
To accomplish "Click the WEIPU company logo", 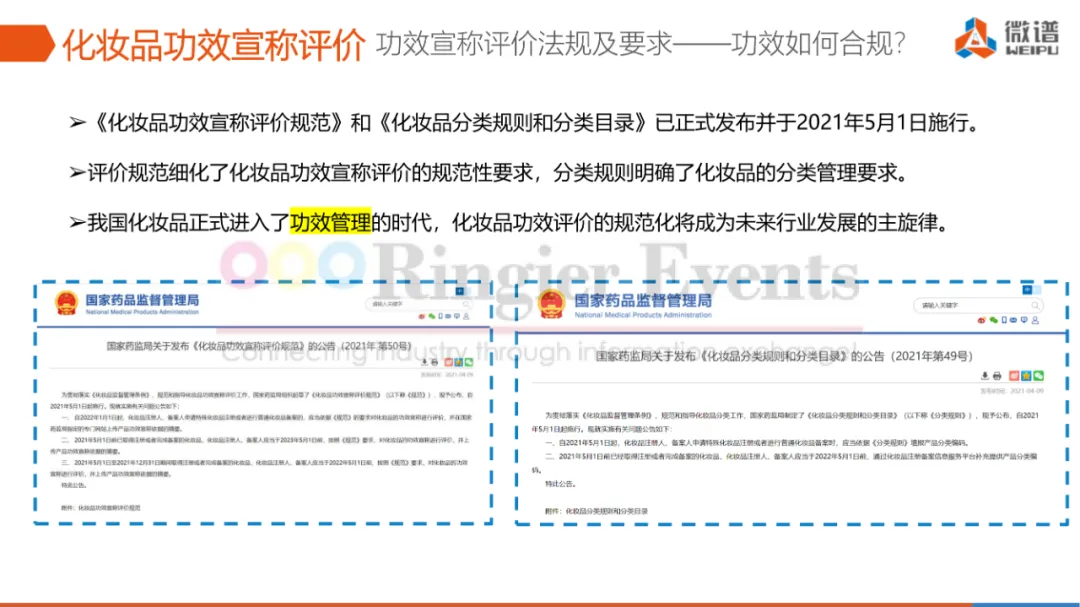I will pyautogui.click(x=1006, y=38).
